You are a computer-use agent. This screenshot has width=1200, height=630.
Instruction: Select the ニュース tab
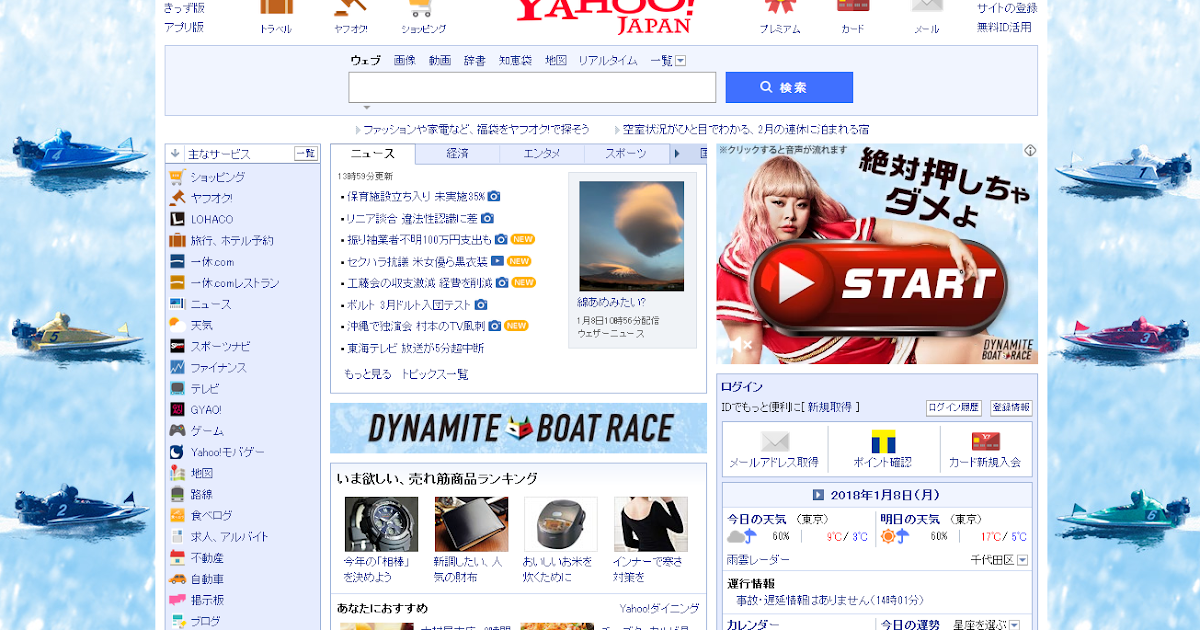coord(372,153)
